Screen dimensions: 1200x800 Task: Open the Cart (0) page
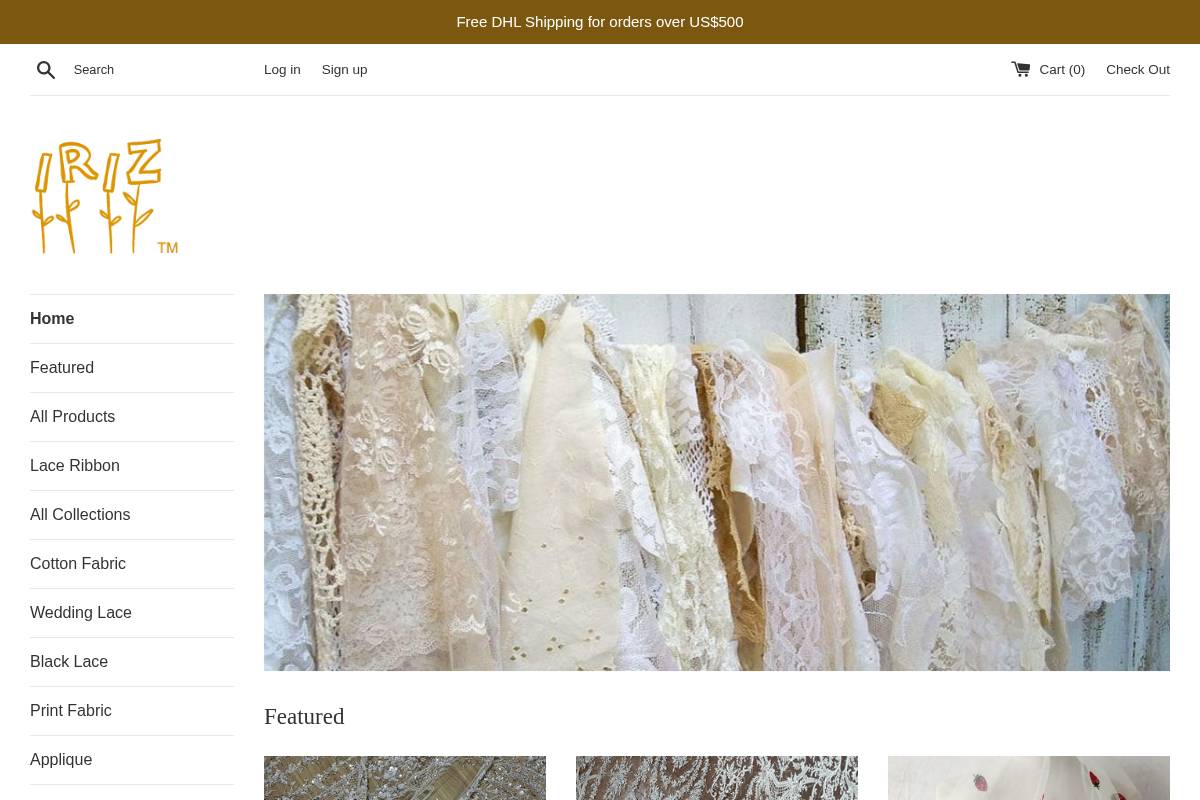click(1060, 69)
